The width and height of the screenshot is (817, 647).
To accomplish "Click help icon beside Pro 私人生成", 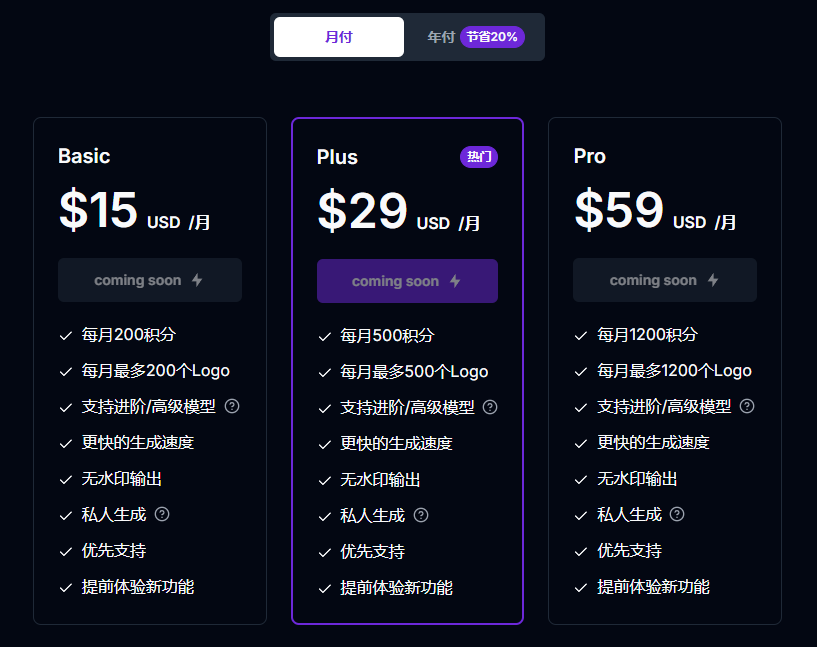I will coord(677,514).
